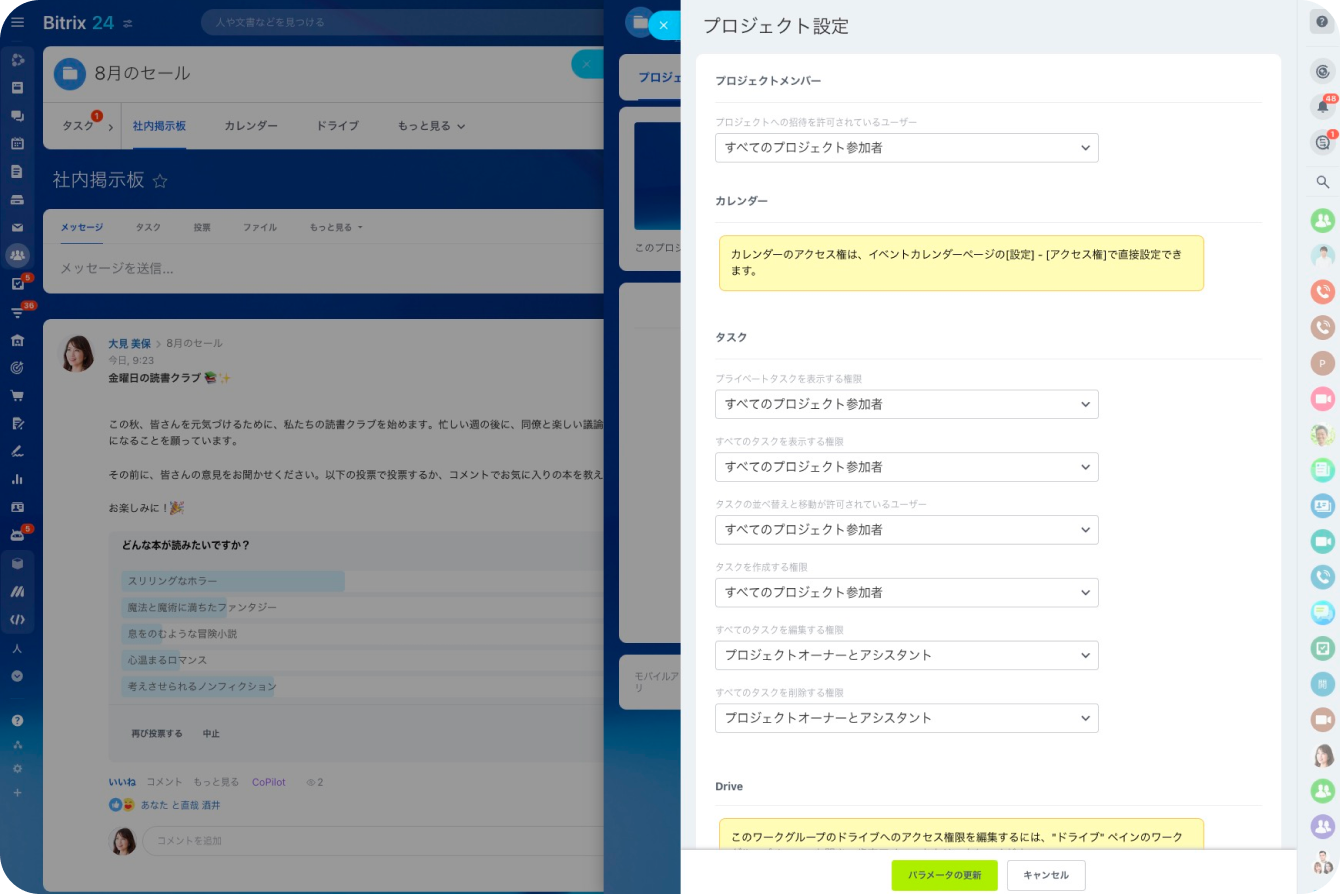Click the help question mark icon

point(1322,21)
